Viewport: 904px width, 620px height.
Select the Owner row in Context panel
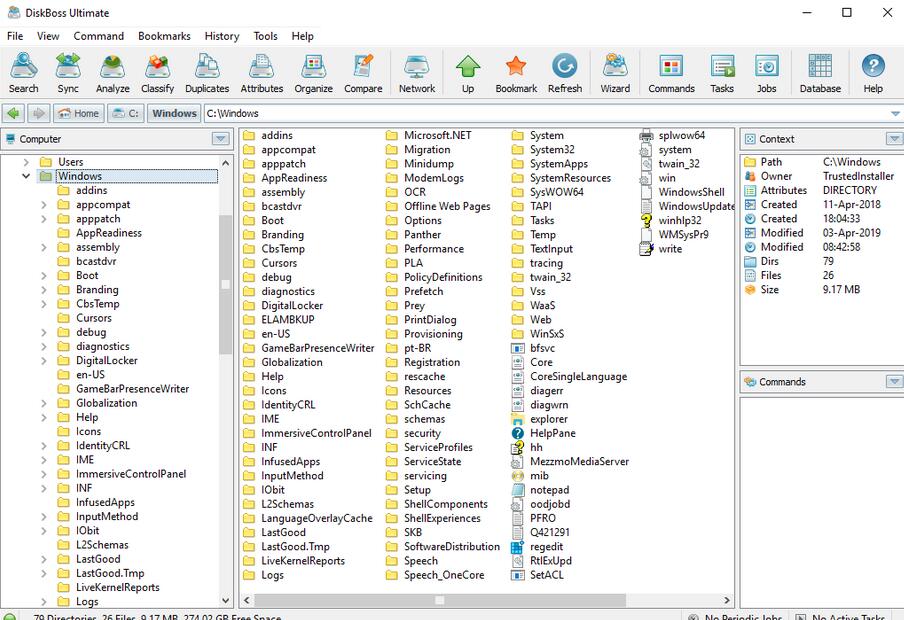coord(819,176)
